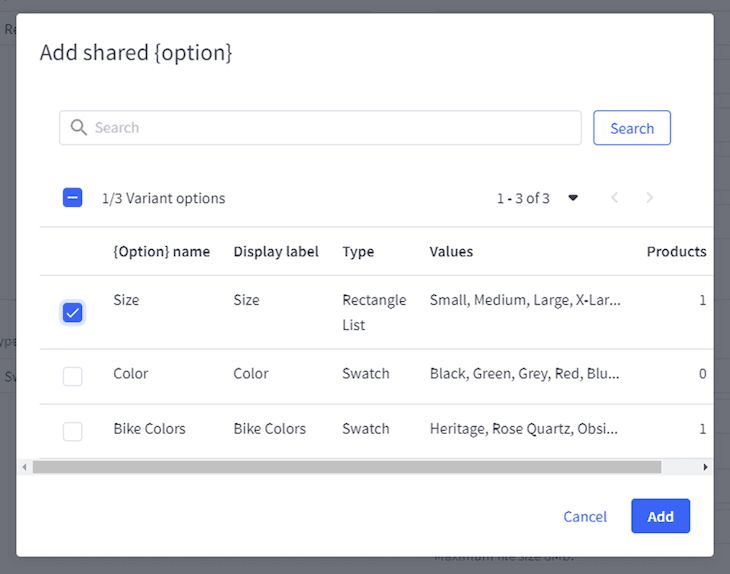This screenshot has height=574, width=730.
Task: Go to next page chevron
Action: (649, 198)
